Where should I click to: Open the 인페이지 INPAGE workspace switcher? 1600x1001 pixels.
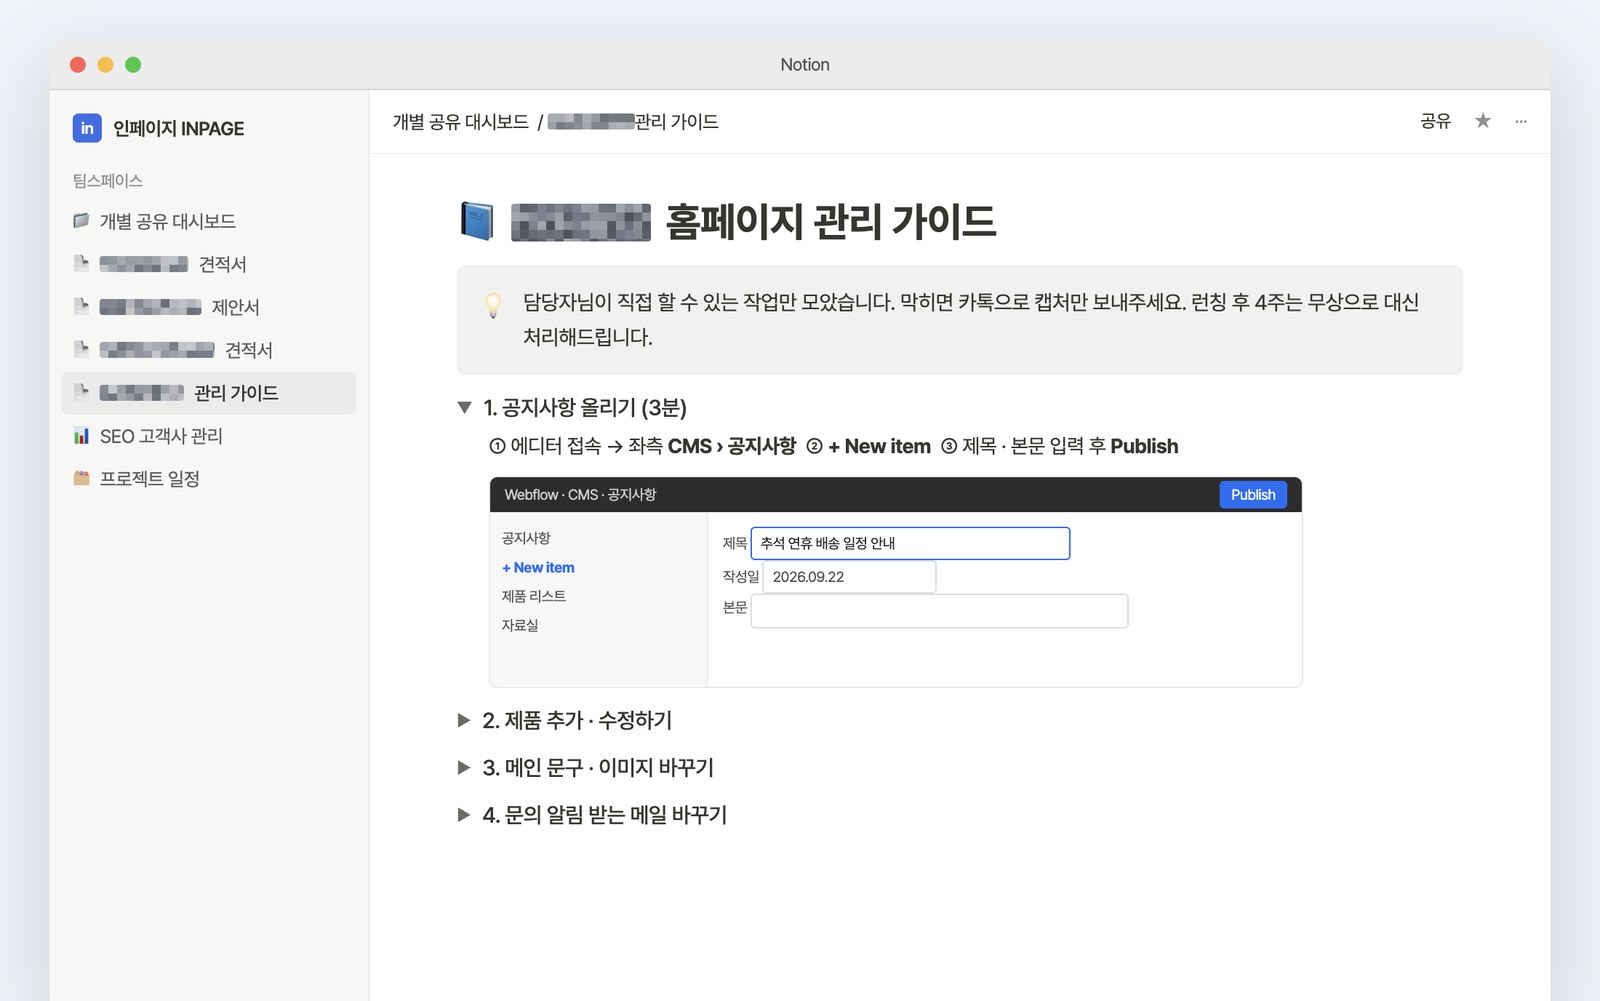click(159, 128)
